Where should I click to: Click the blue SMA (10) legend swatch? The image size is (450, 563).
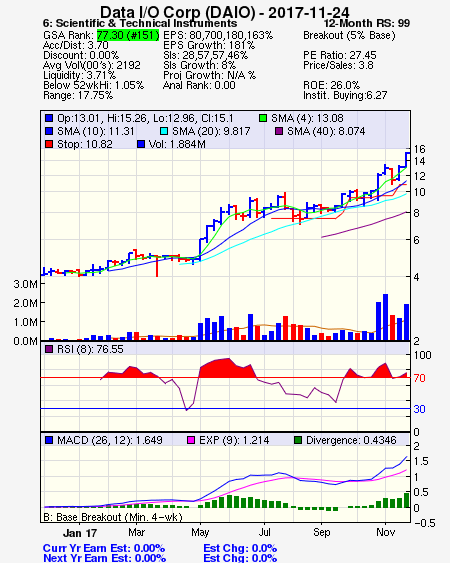click(x=49, y=131)
